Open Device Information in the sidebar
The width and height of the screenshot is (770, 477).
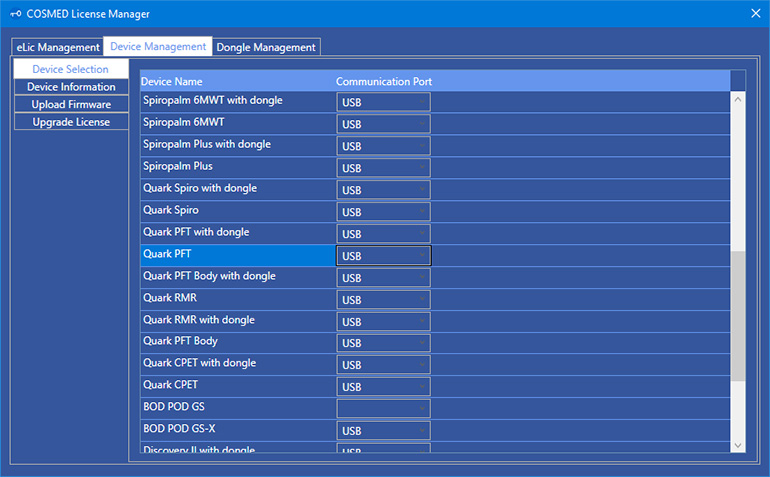point(71,87)
